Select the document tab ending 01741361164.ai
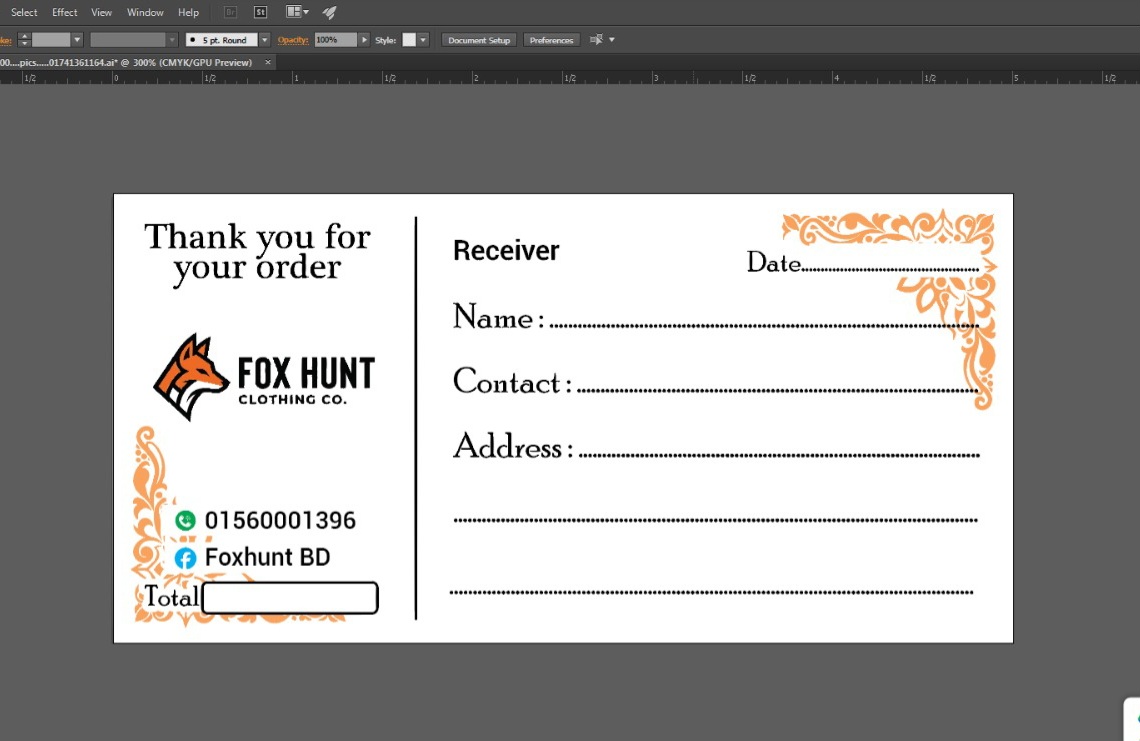 coord(127,63)
